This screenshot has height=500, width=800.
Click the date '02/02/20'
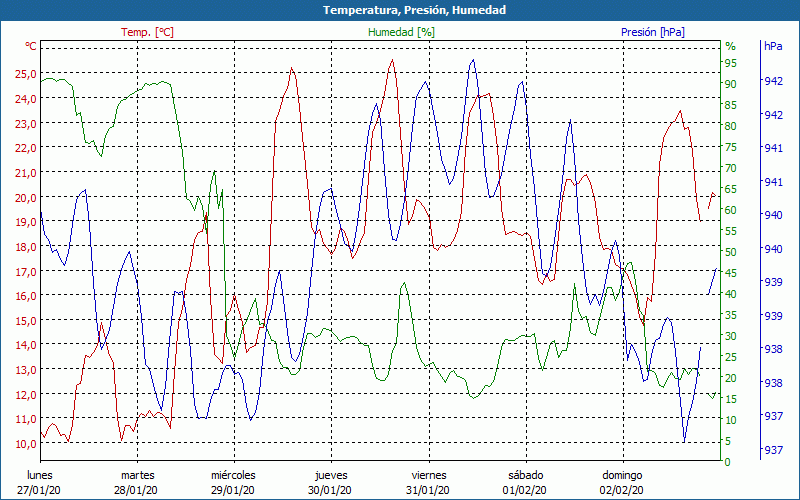pyautogui.click(x=622, y=491)
